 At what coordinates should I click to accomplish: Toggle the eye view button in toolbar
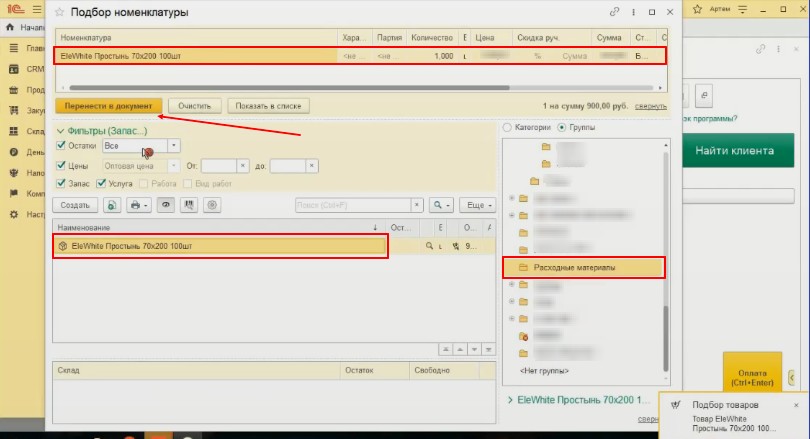(166, 205)
